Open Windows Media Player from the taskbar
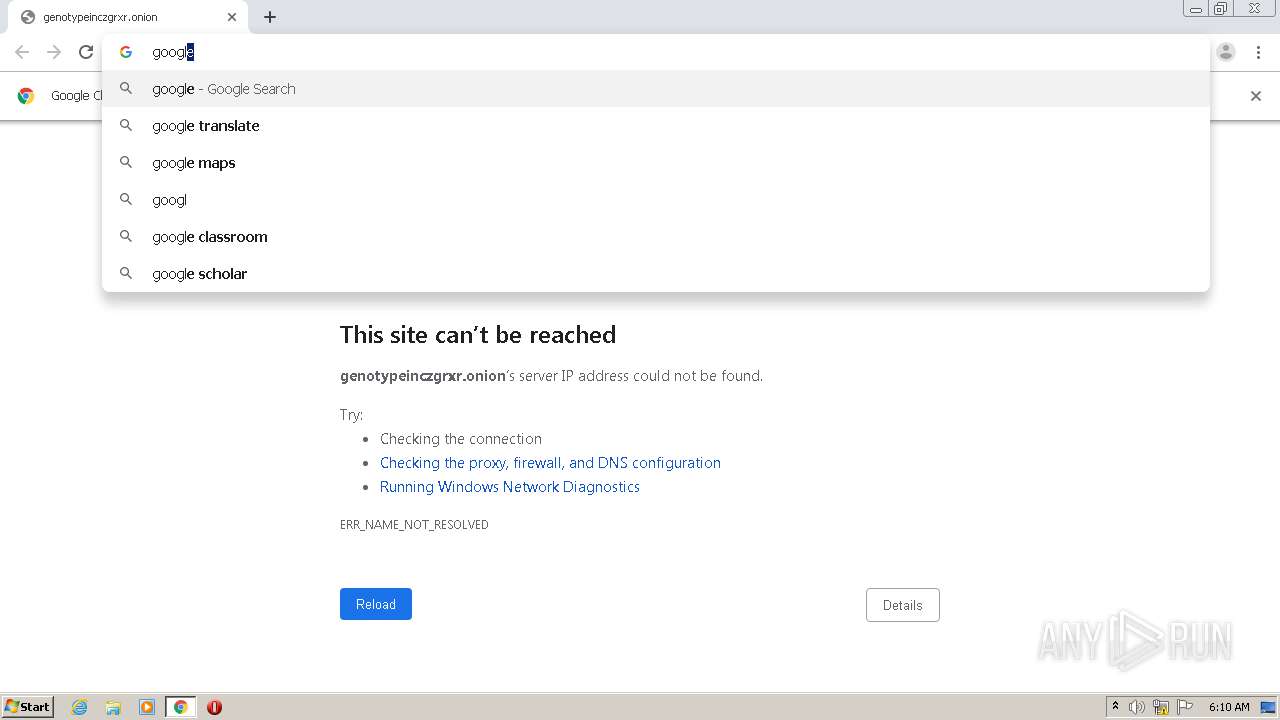 (147, 707)
